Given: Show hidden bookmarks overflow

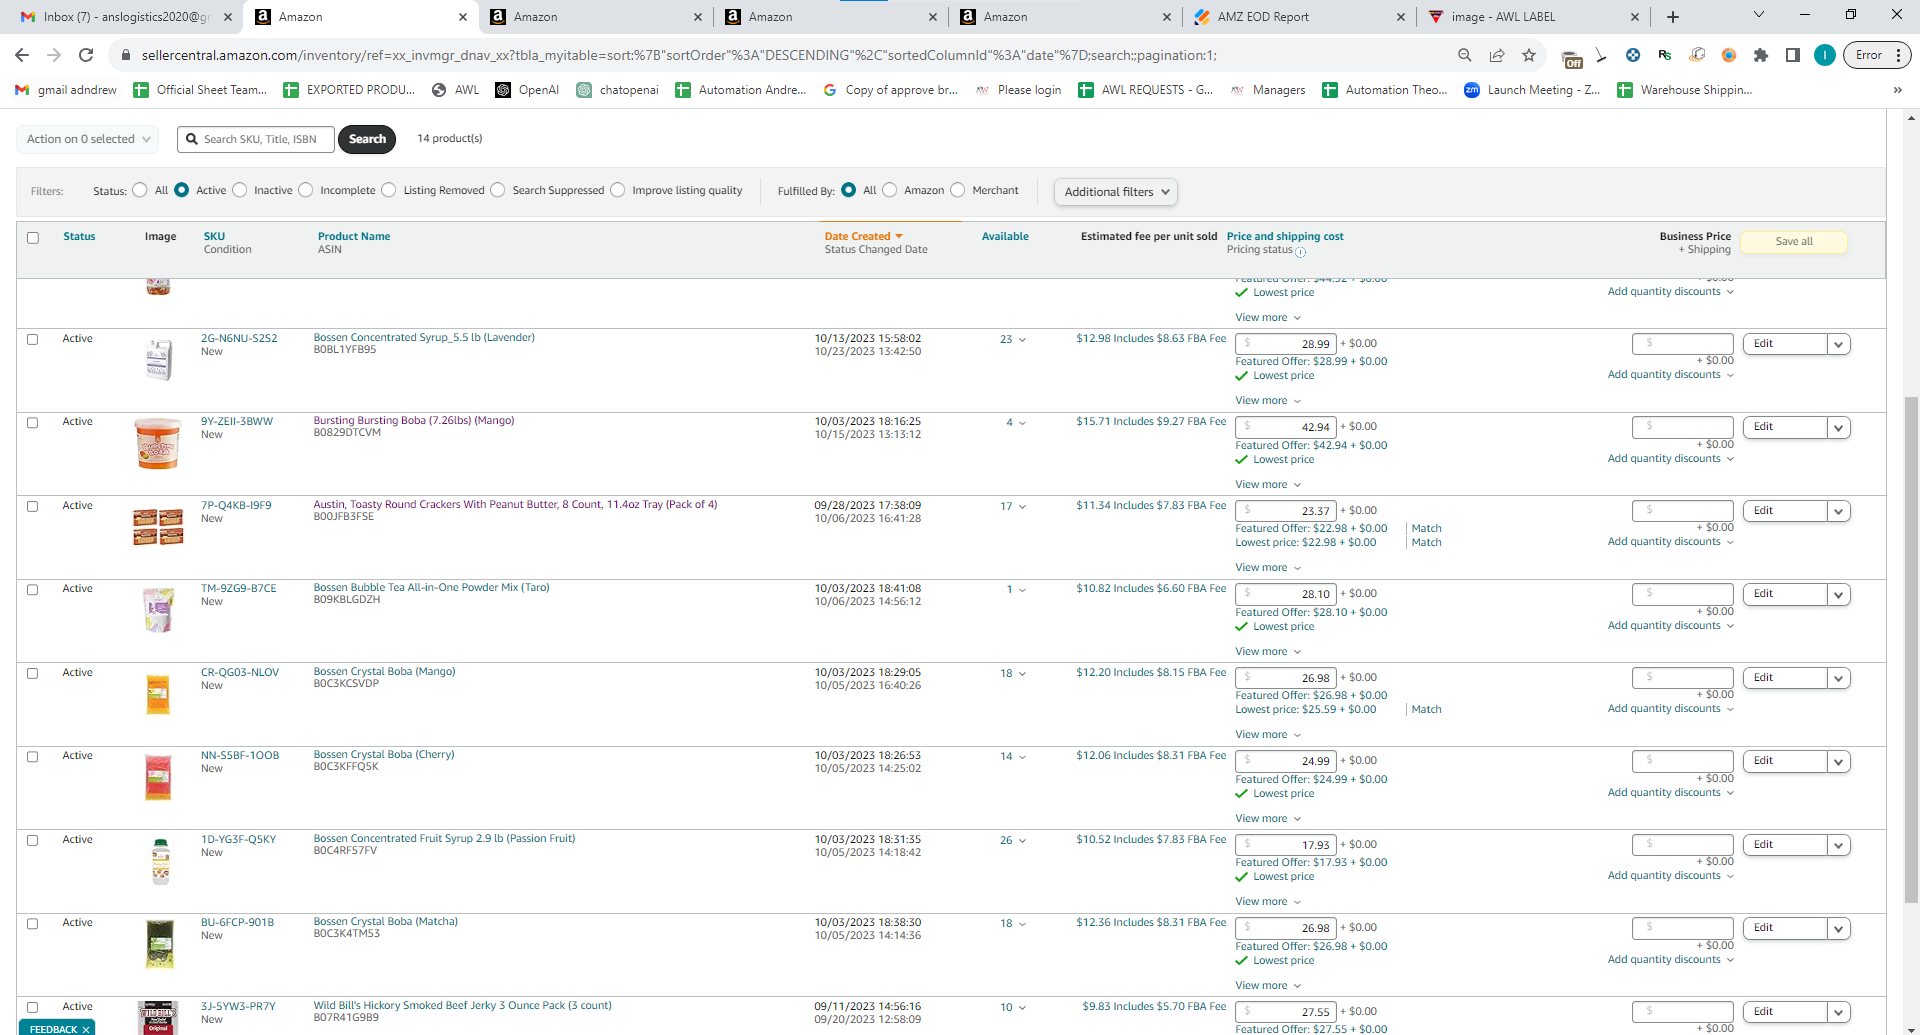Looking at the screenshot, I should [x=1897, y=90].
